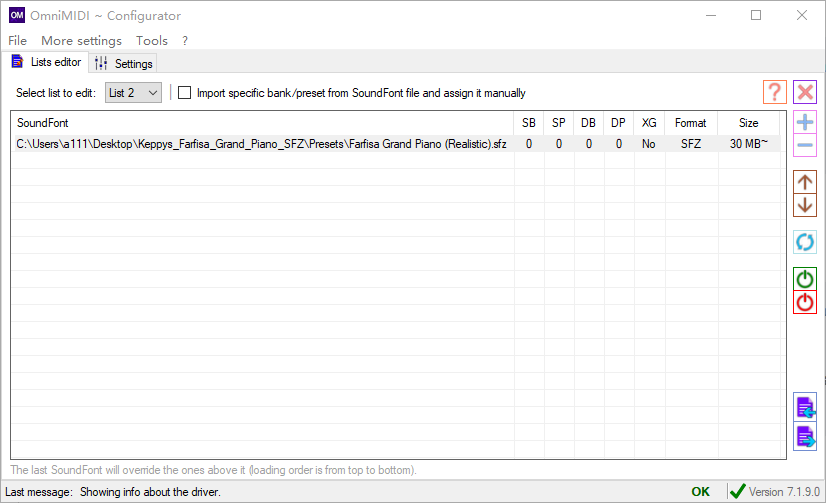Toggle Import specific bank/preset checkbox
This screenshot has width=826, height=503.
[184, 93]
